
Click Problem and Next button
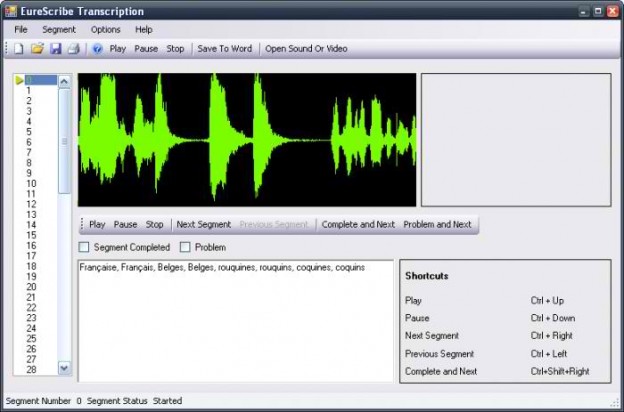437,225
